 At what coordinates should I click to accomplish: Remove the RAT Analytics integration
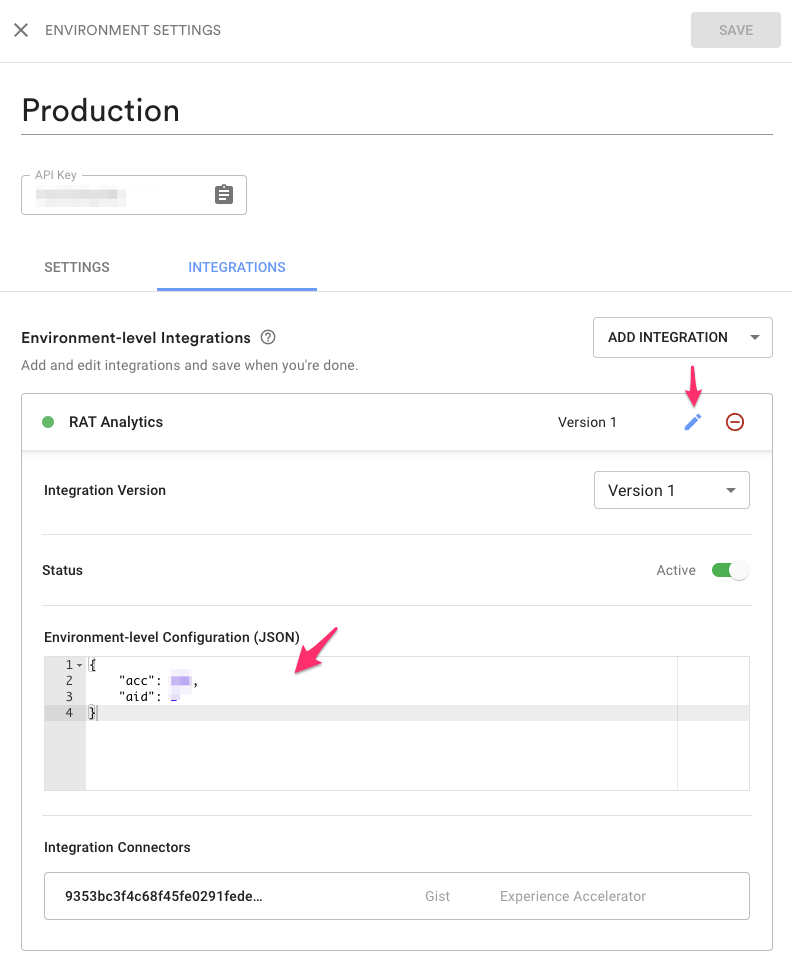(x=735, y=422)
